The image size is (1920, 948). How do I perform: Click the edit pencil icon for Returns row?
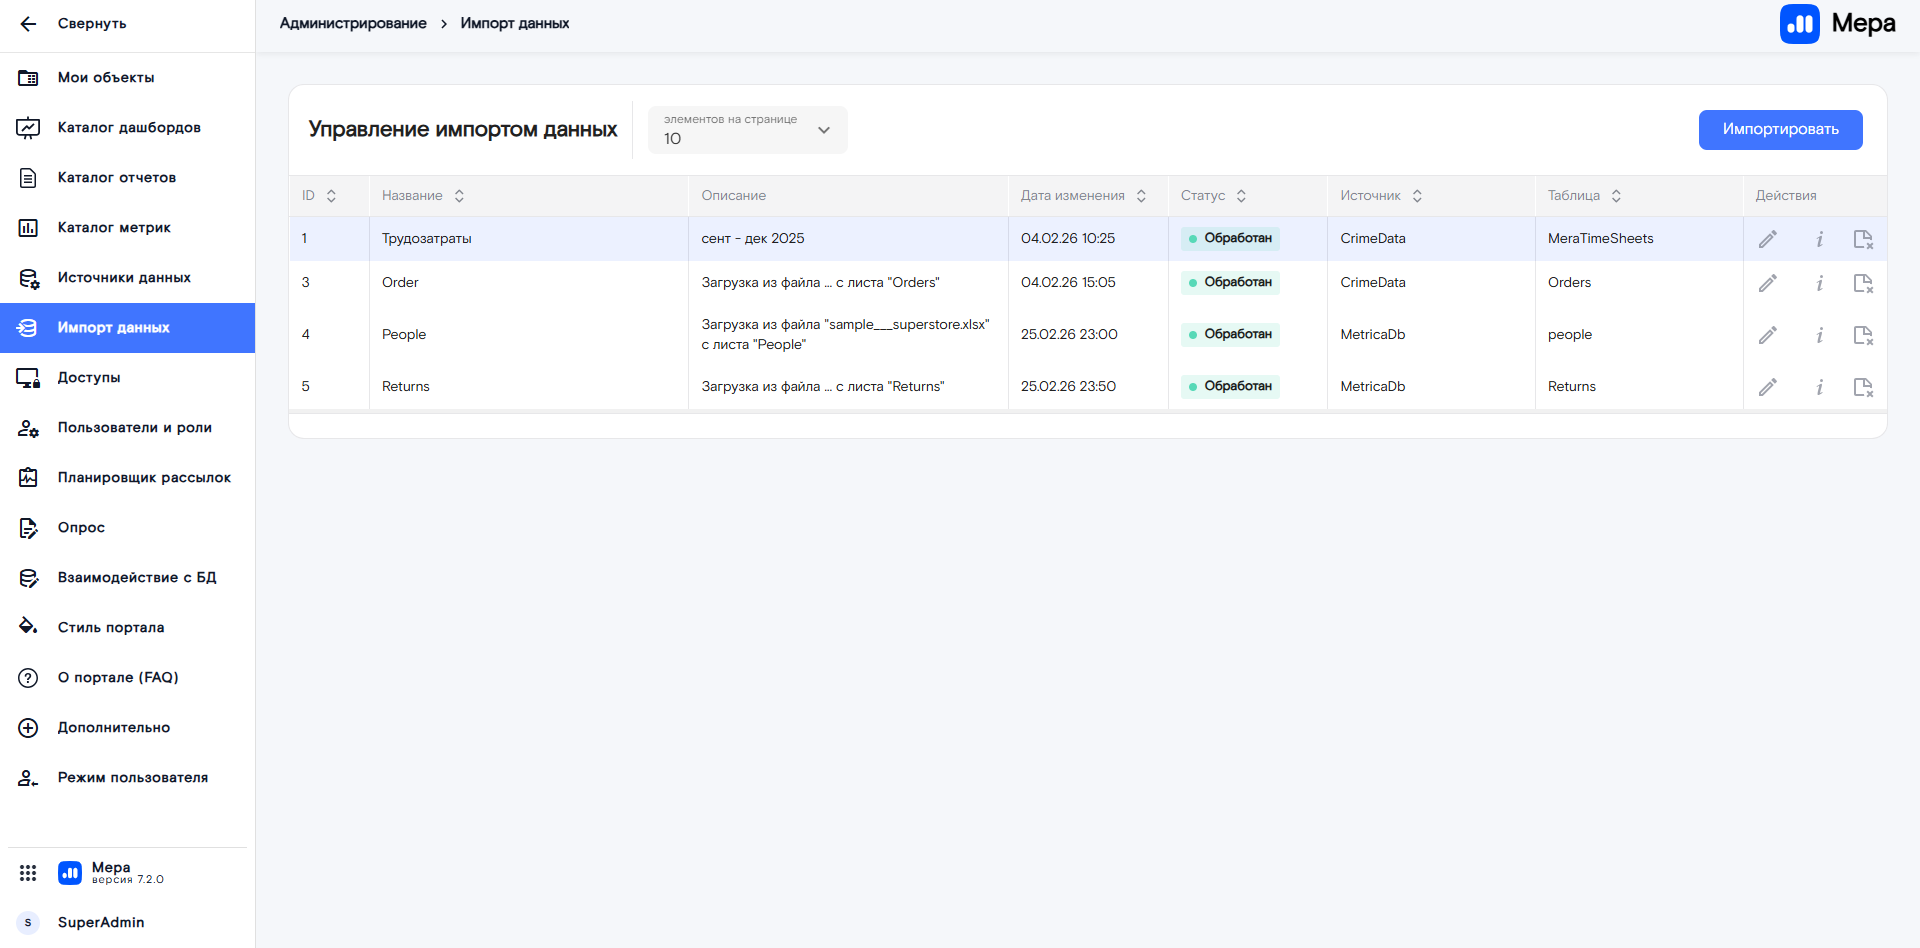[1768, 387]
